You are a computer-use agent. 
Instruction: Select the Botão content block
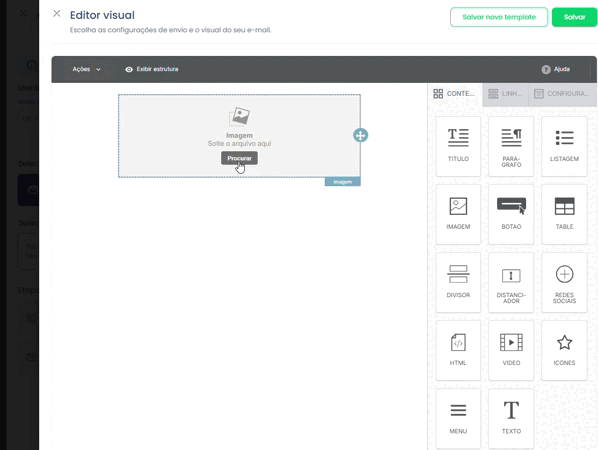(511, 214)
